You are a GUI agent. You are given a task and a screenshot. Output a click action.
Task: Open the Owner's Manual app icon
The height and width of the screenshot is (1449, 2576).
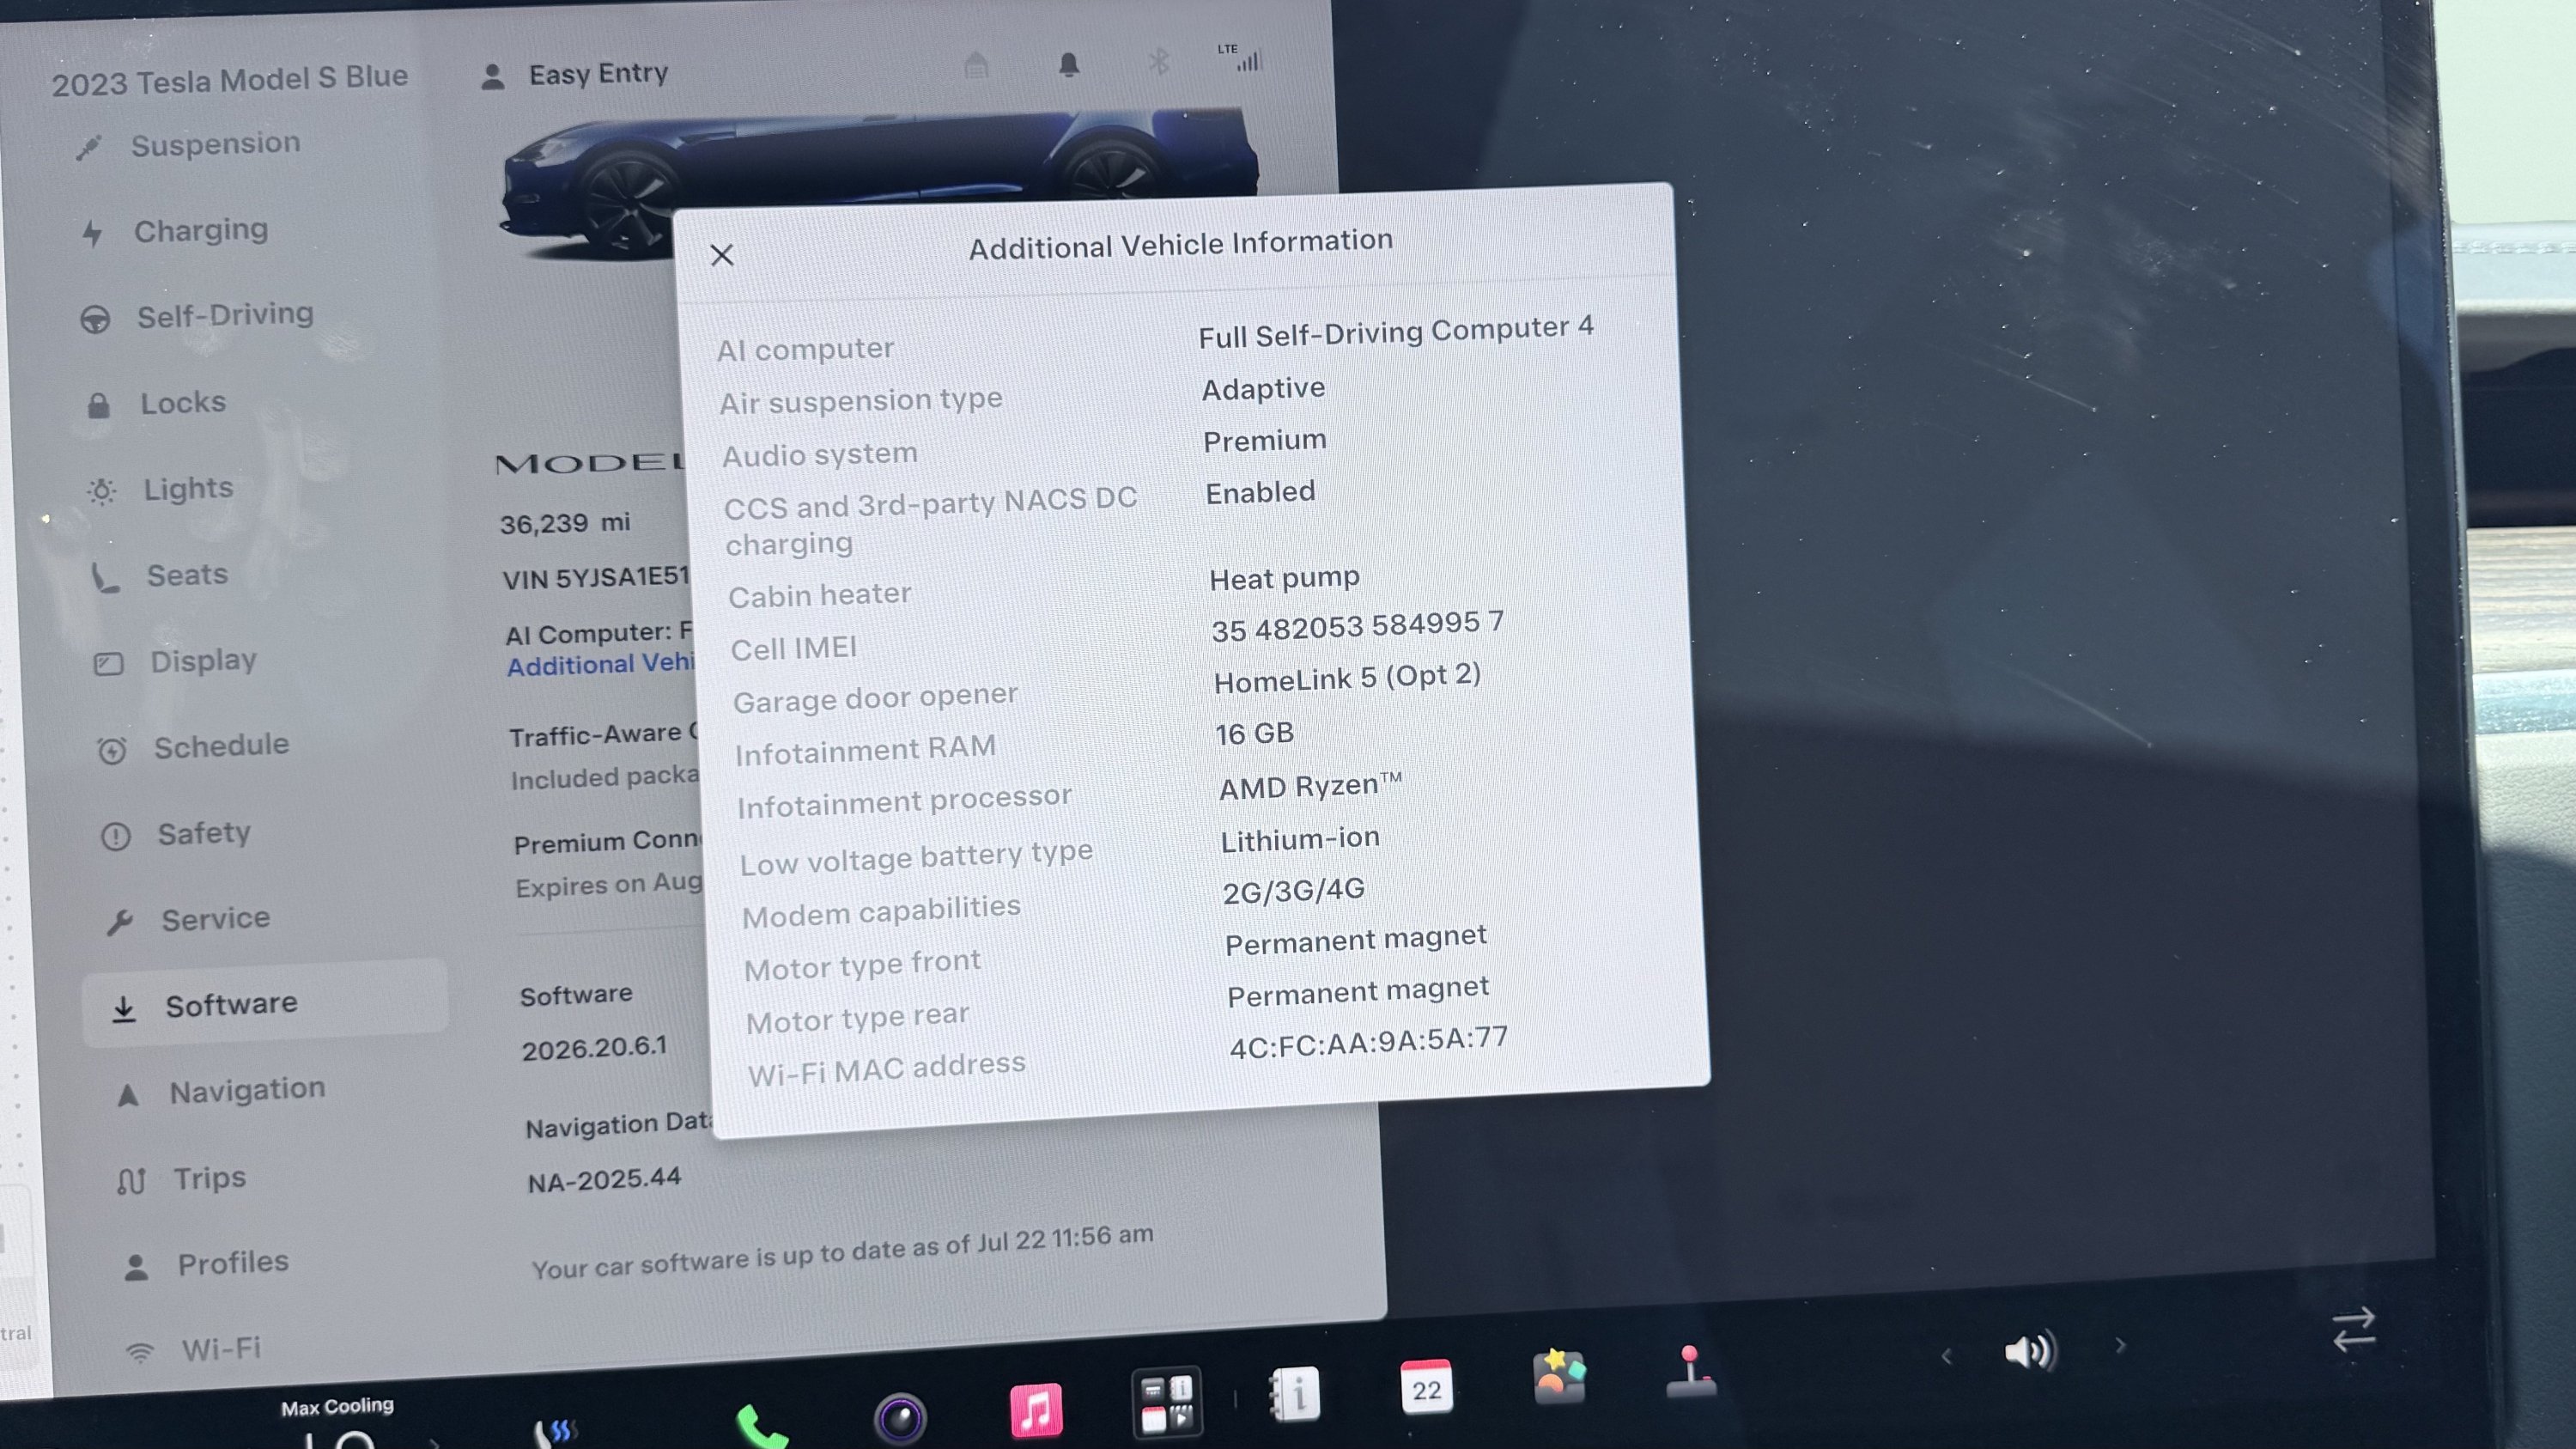(1296, 1394)
